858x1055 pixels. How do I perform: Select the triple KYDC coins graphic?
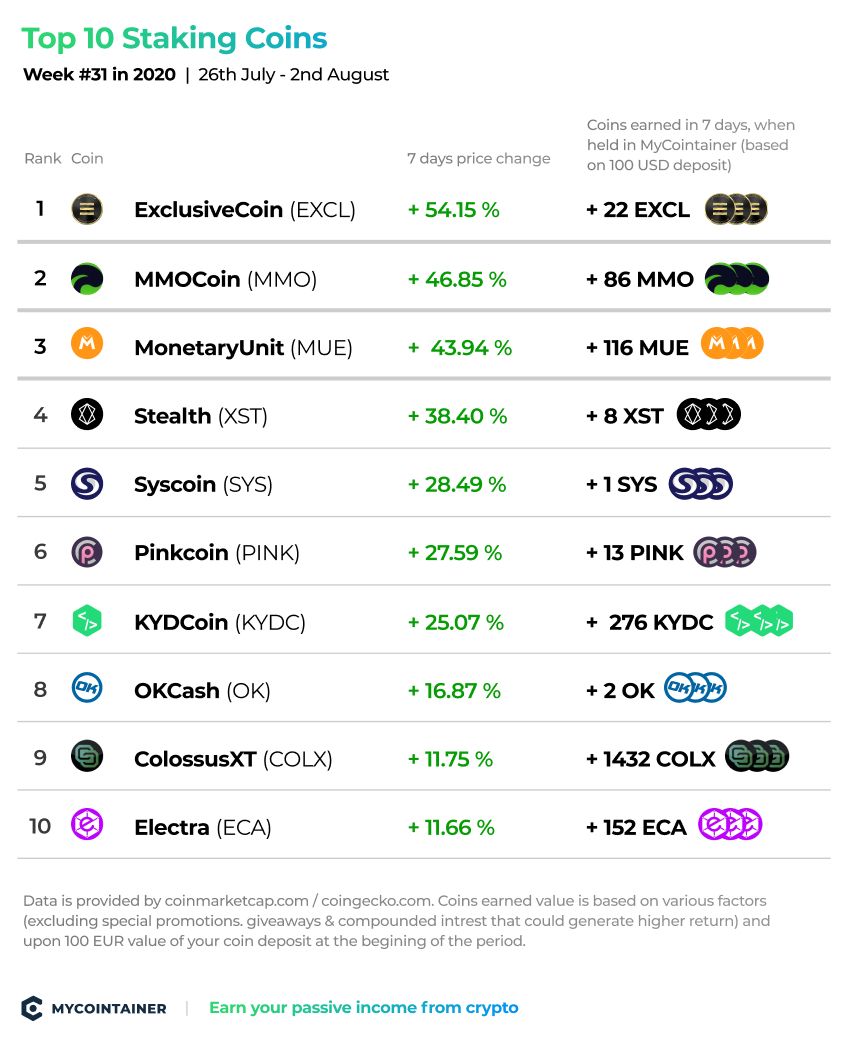click(x=758, y=621)
